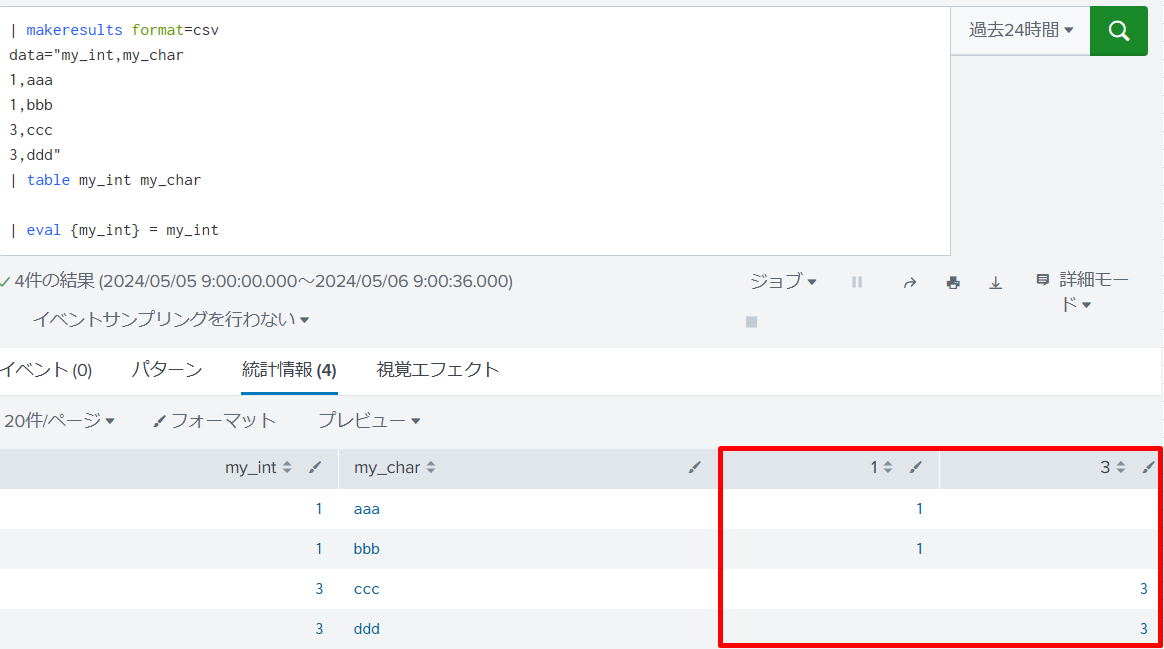Open the イベントサンプリングを行わない dropdown
Screen dimensions: 1164x649
point(171,319)
